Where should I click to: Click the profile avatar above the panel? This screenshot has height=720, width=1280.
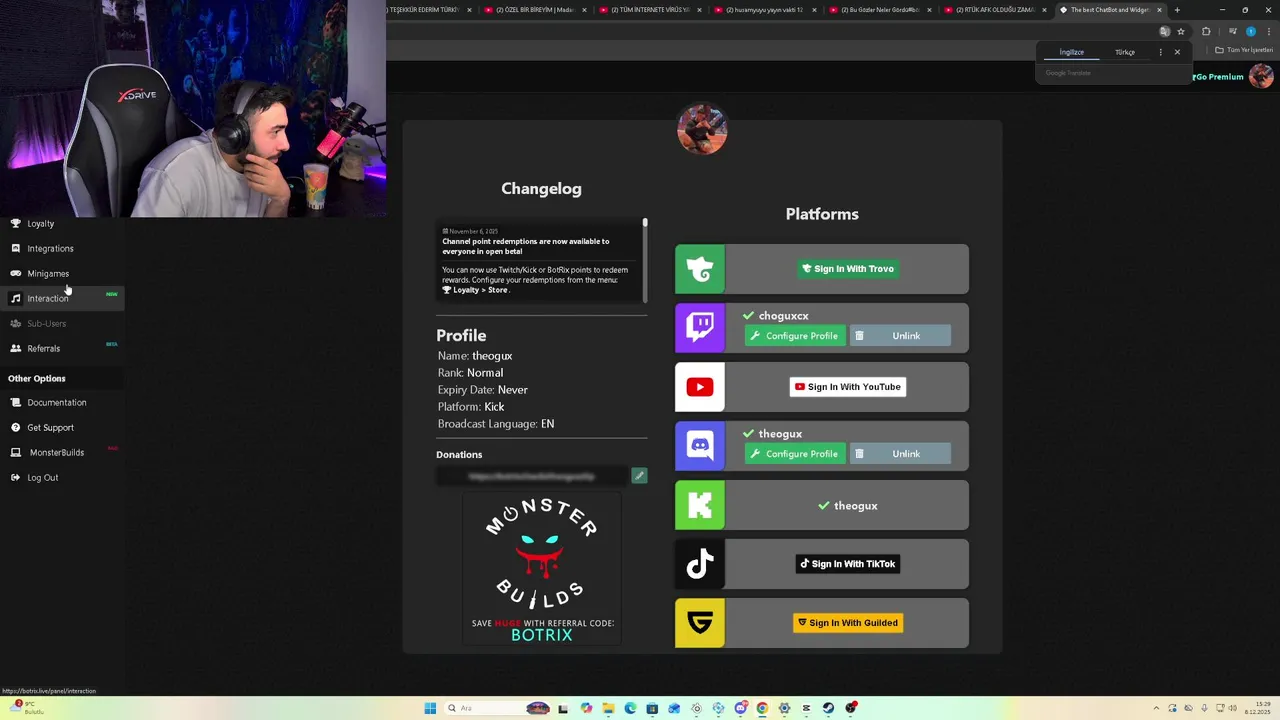coord(702,129)
